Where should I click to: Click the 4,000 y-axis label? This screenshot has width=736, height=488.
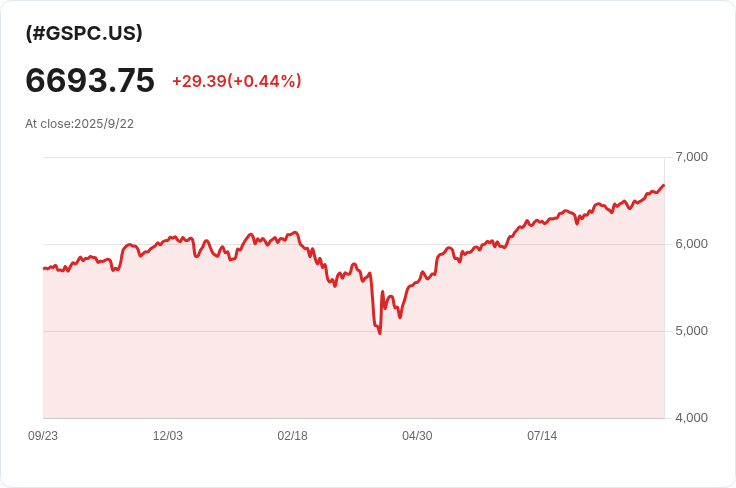tap(691, 418)
